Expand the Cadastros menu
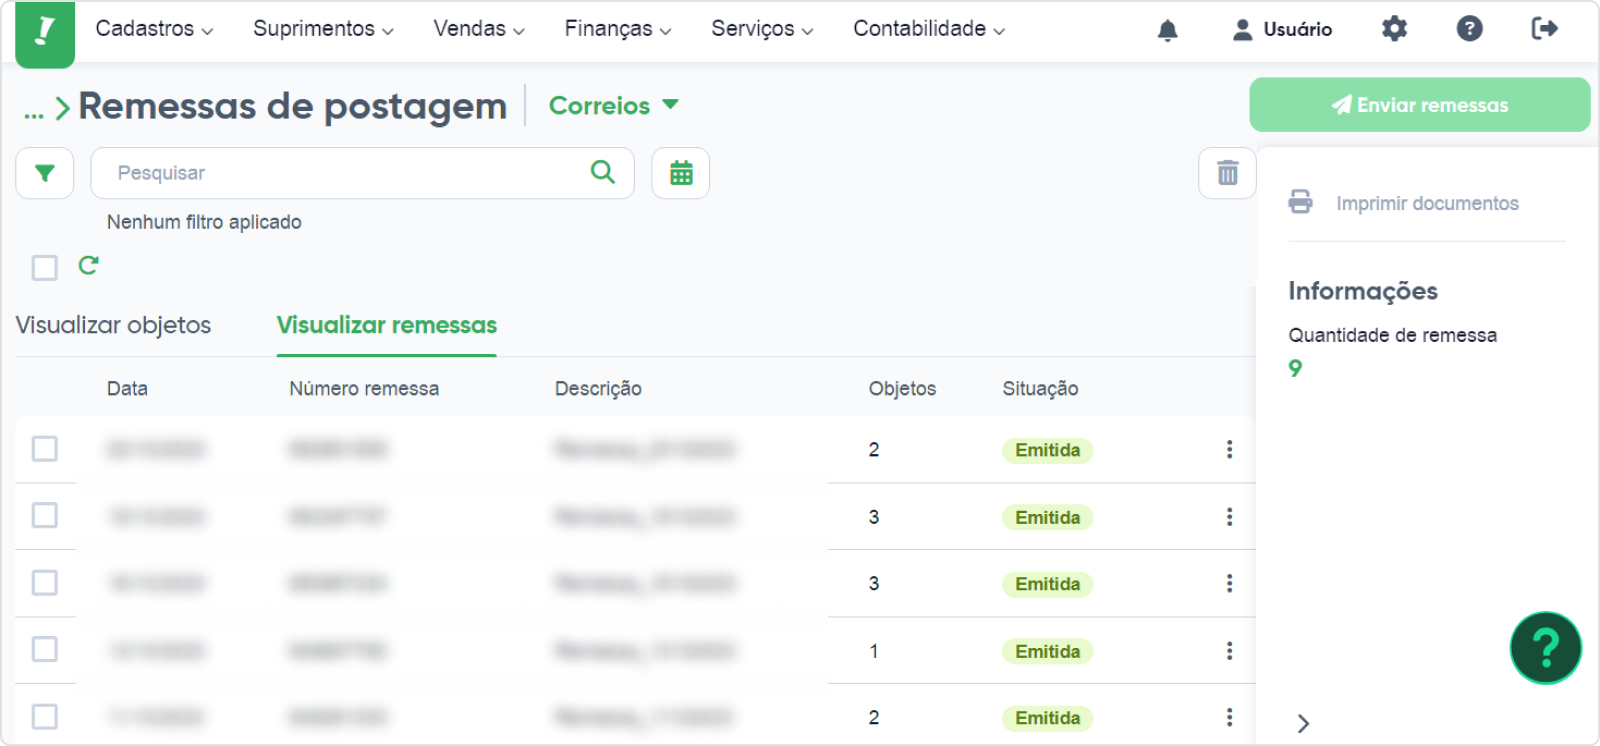 click(154, 29)
